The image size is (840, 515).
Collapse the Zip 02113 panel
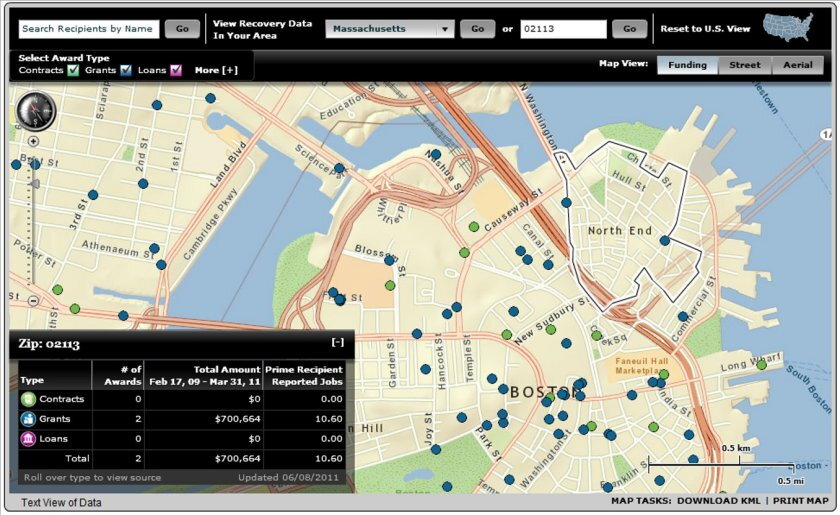tap(338, 342)
